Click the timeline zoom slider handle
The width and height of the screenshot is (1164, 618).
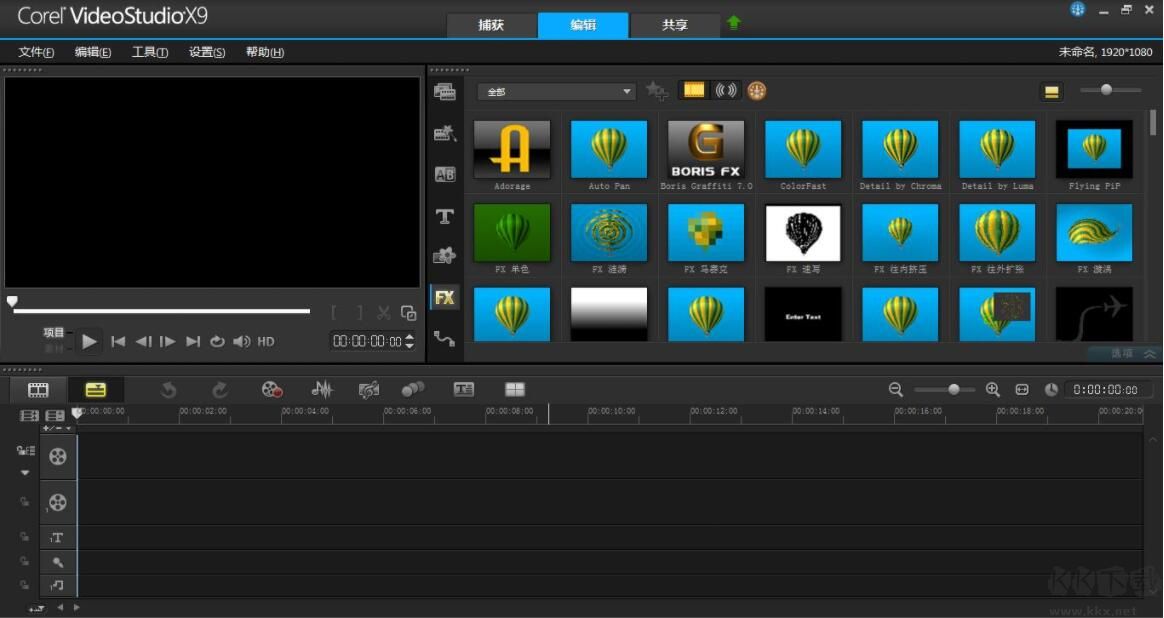point(954,390)
